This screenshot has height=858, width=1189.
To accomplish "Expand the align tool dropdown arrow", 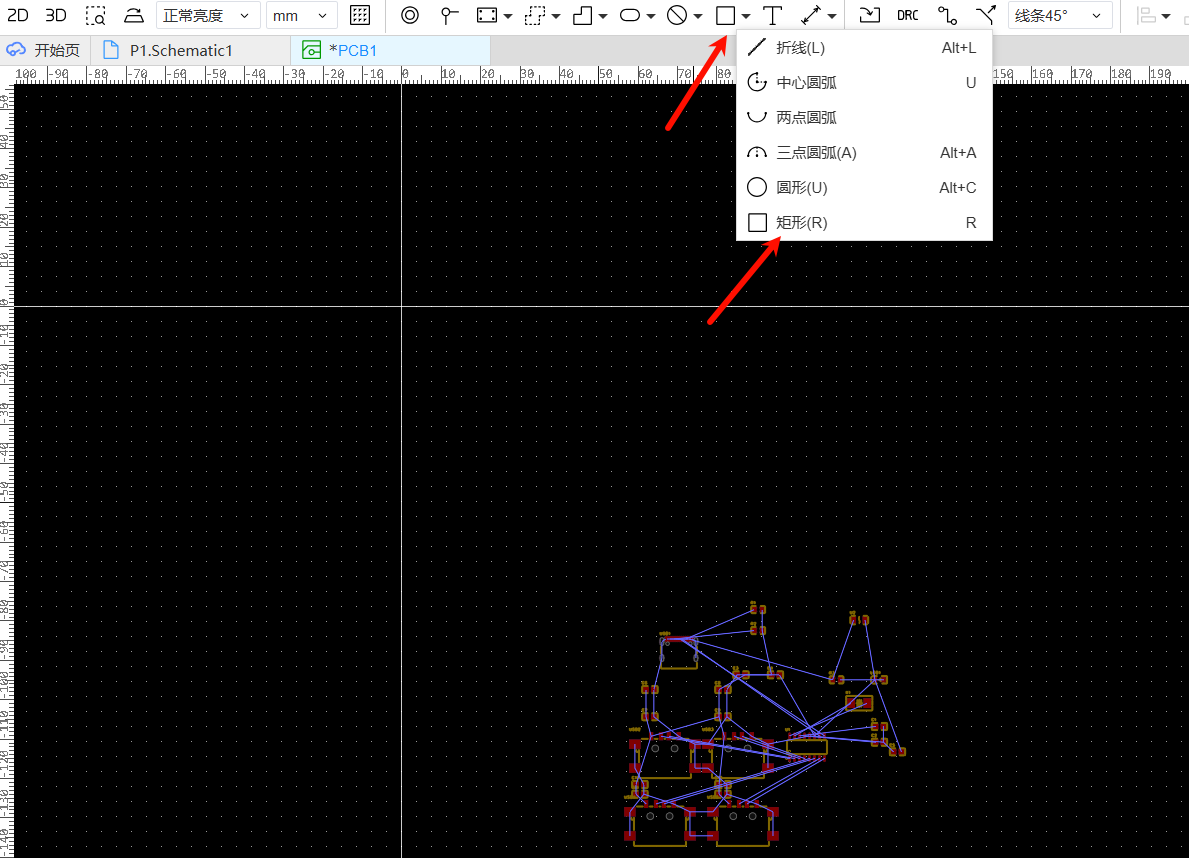I will pos(1165,16).
